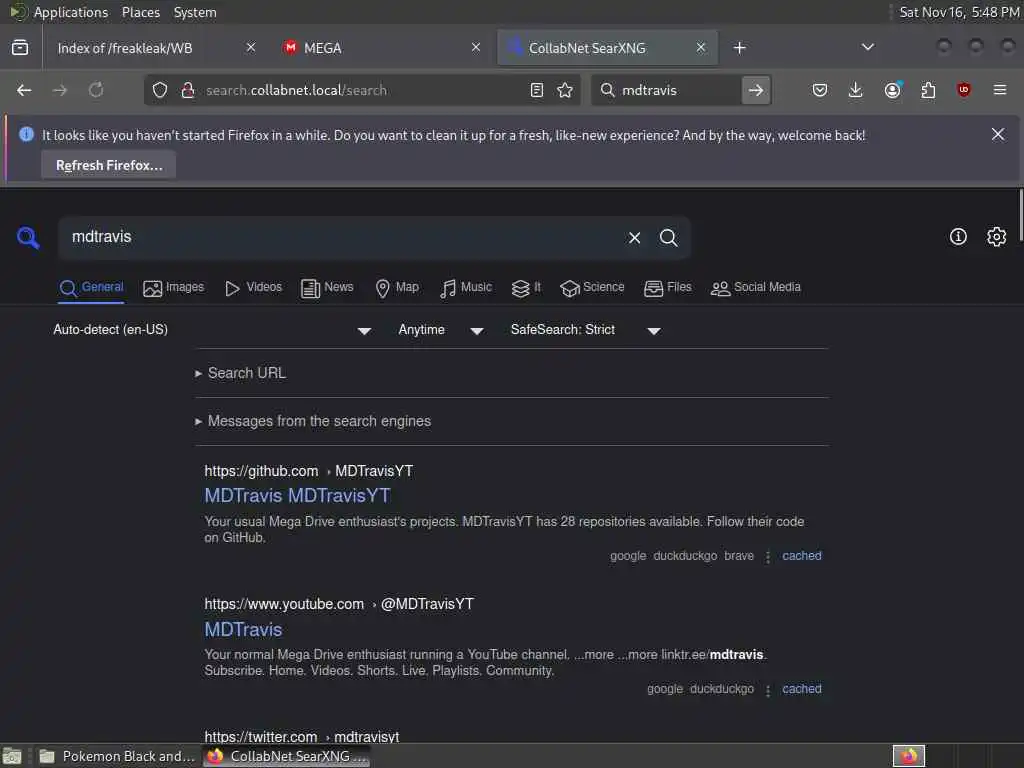
Task: Open the MDTravis MDTravisYT GitHub result
Action: 297,496
